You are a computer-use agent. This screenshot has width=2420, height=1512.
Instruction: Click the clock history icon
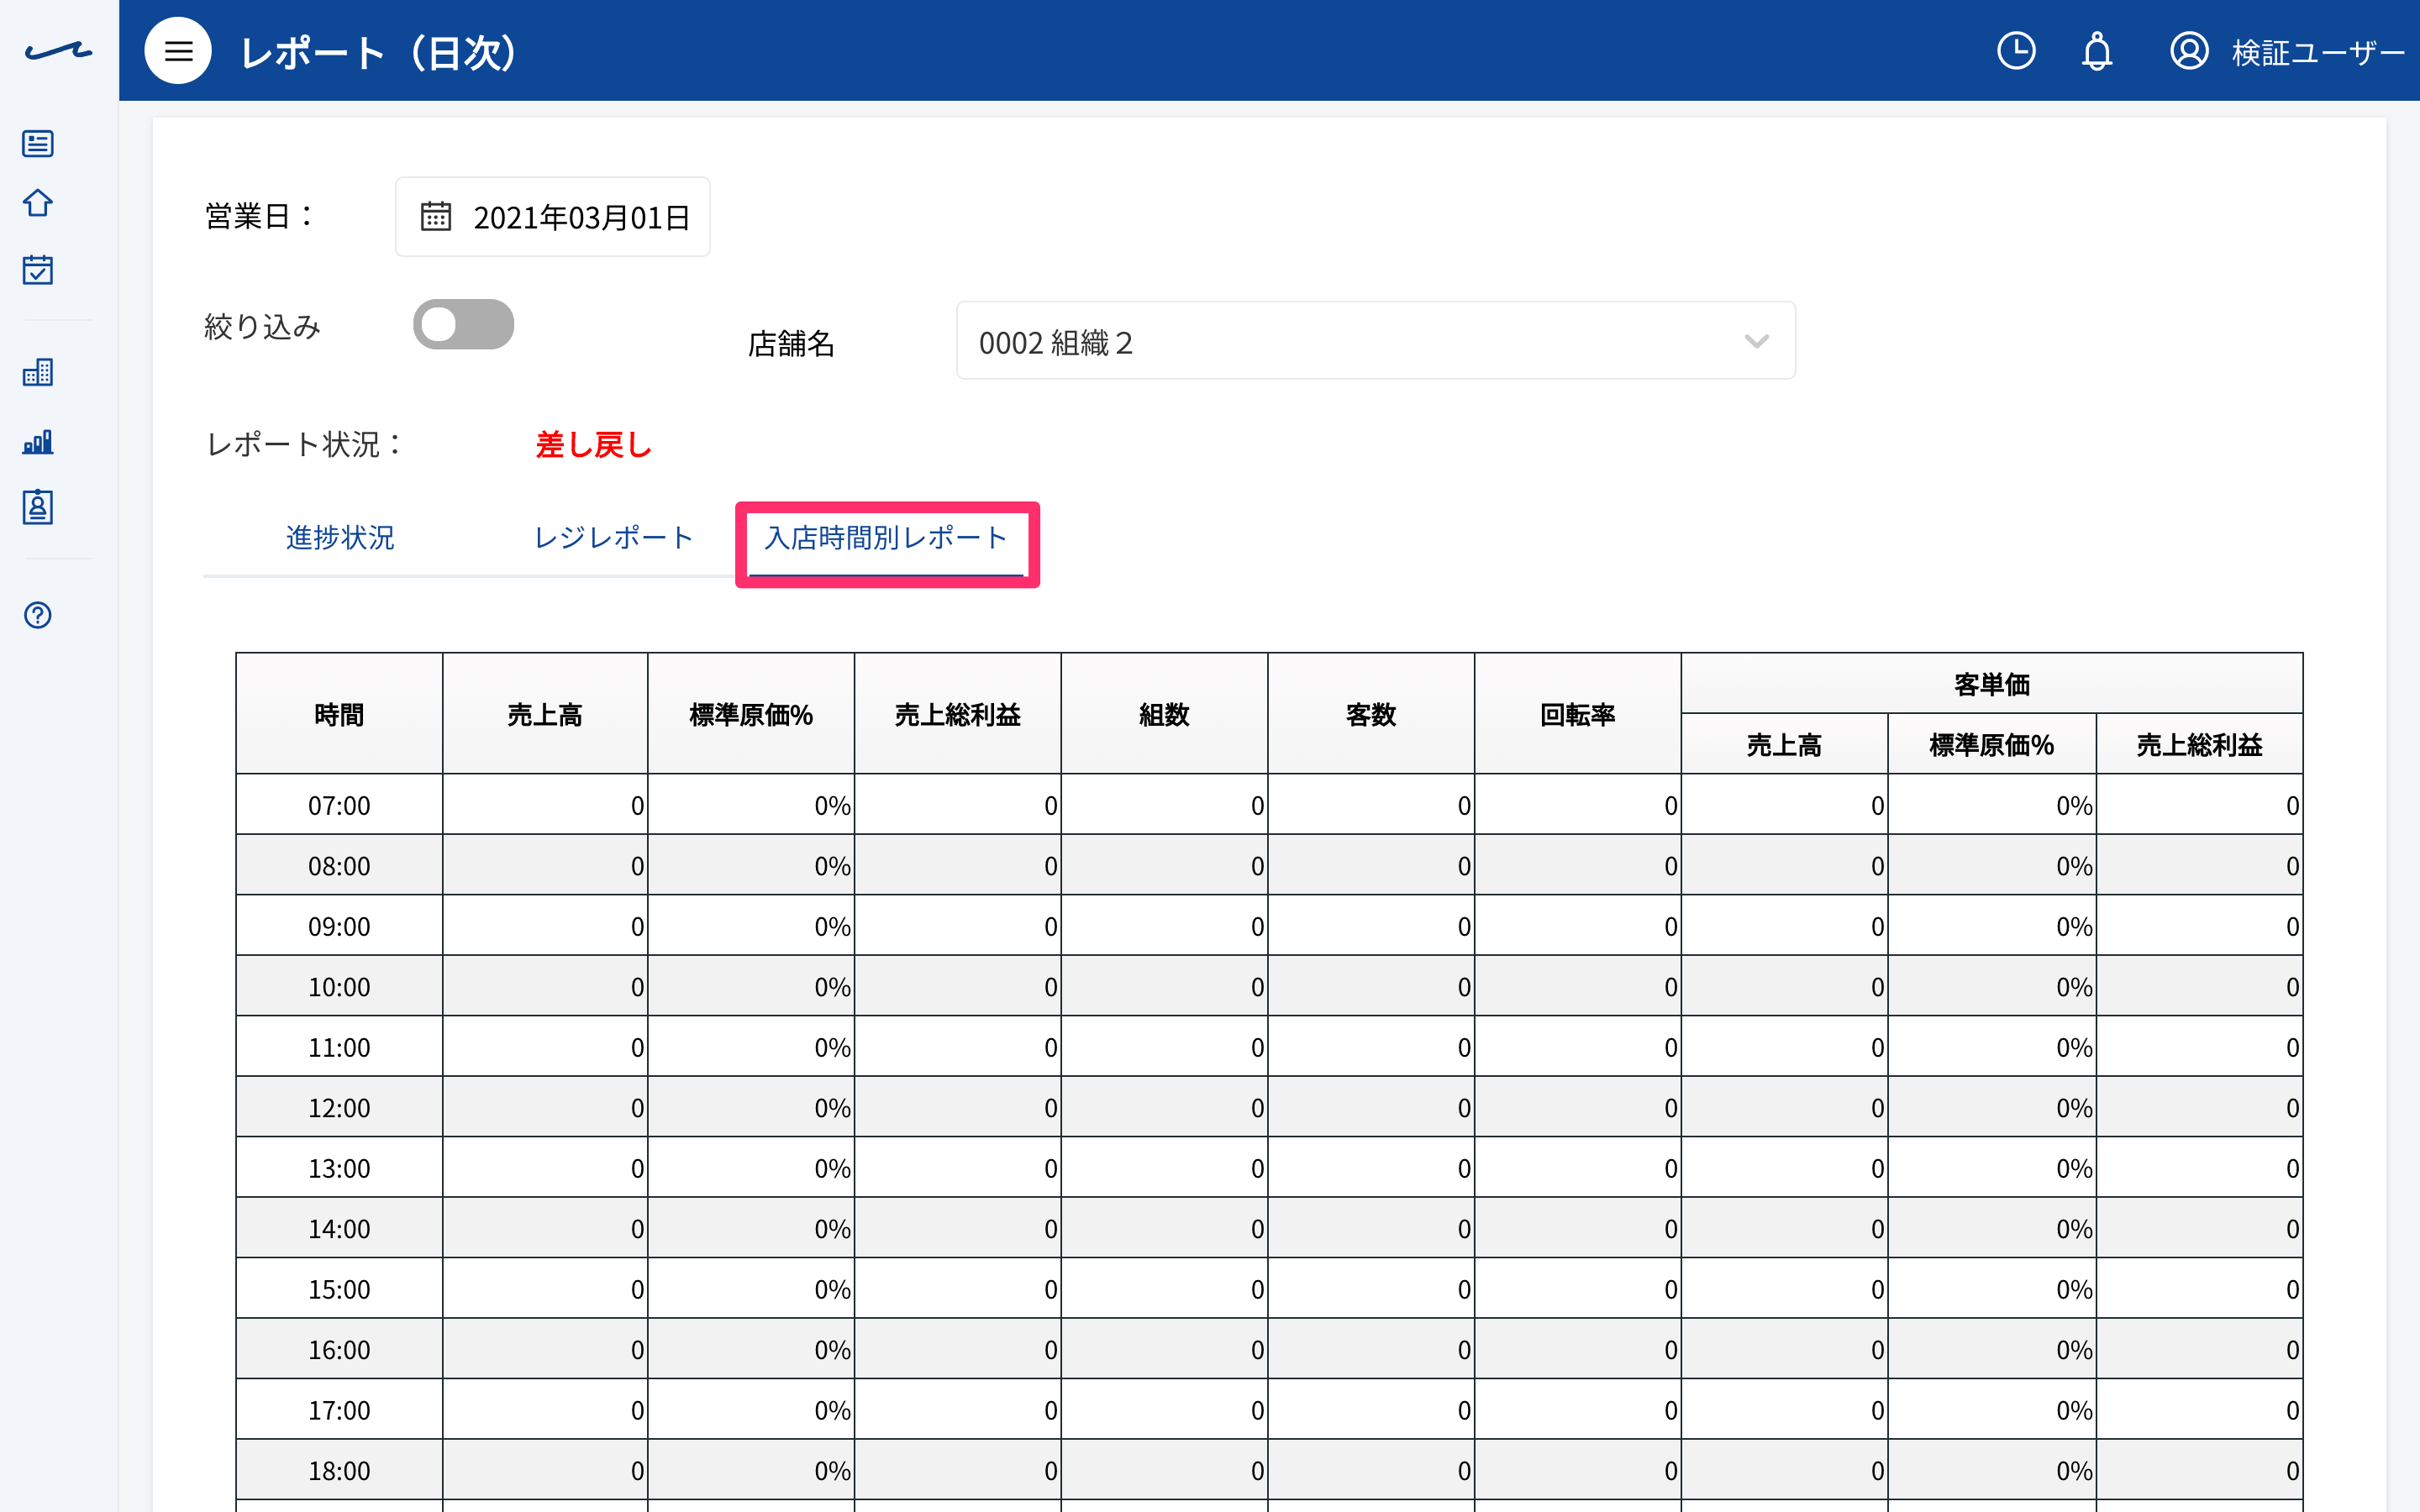point(2016,51)
